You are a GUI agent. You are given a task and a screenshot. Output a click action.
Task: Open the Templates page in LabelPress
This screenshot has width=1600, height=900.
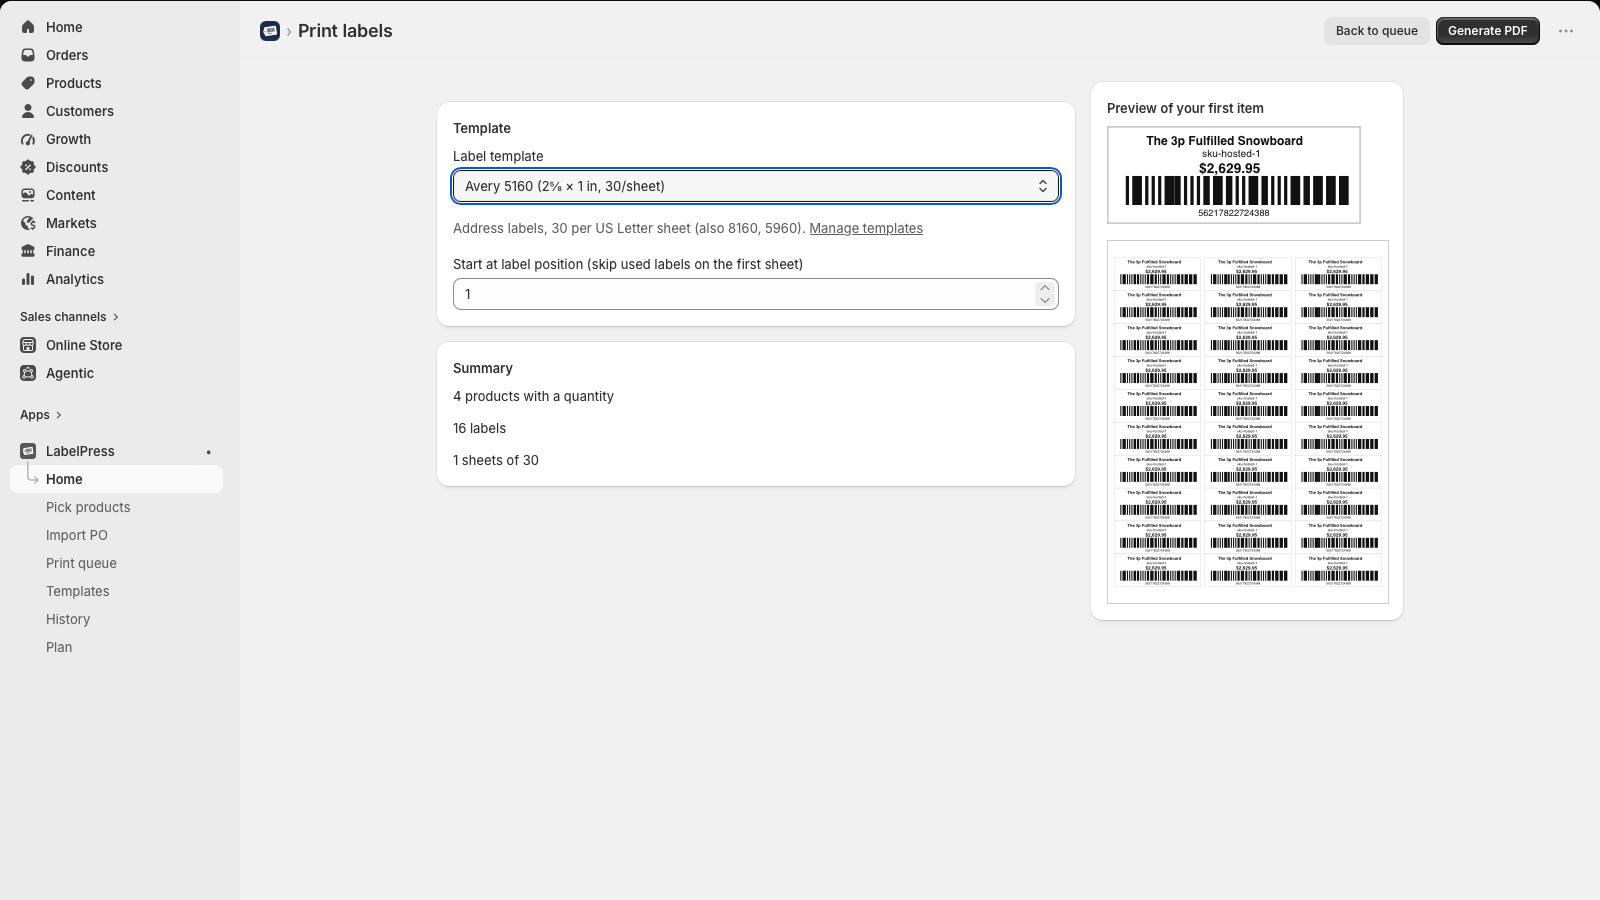tap(78, 591)
